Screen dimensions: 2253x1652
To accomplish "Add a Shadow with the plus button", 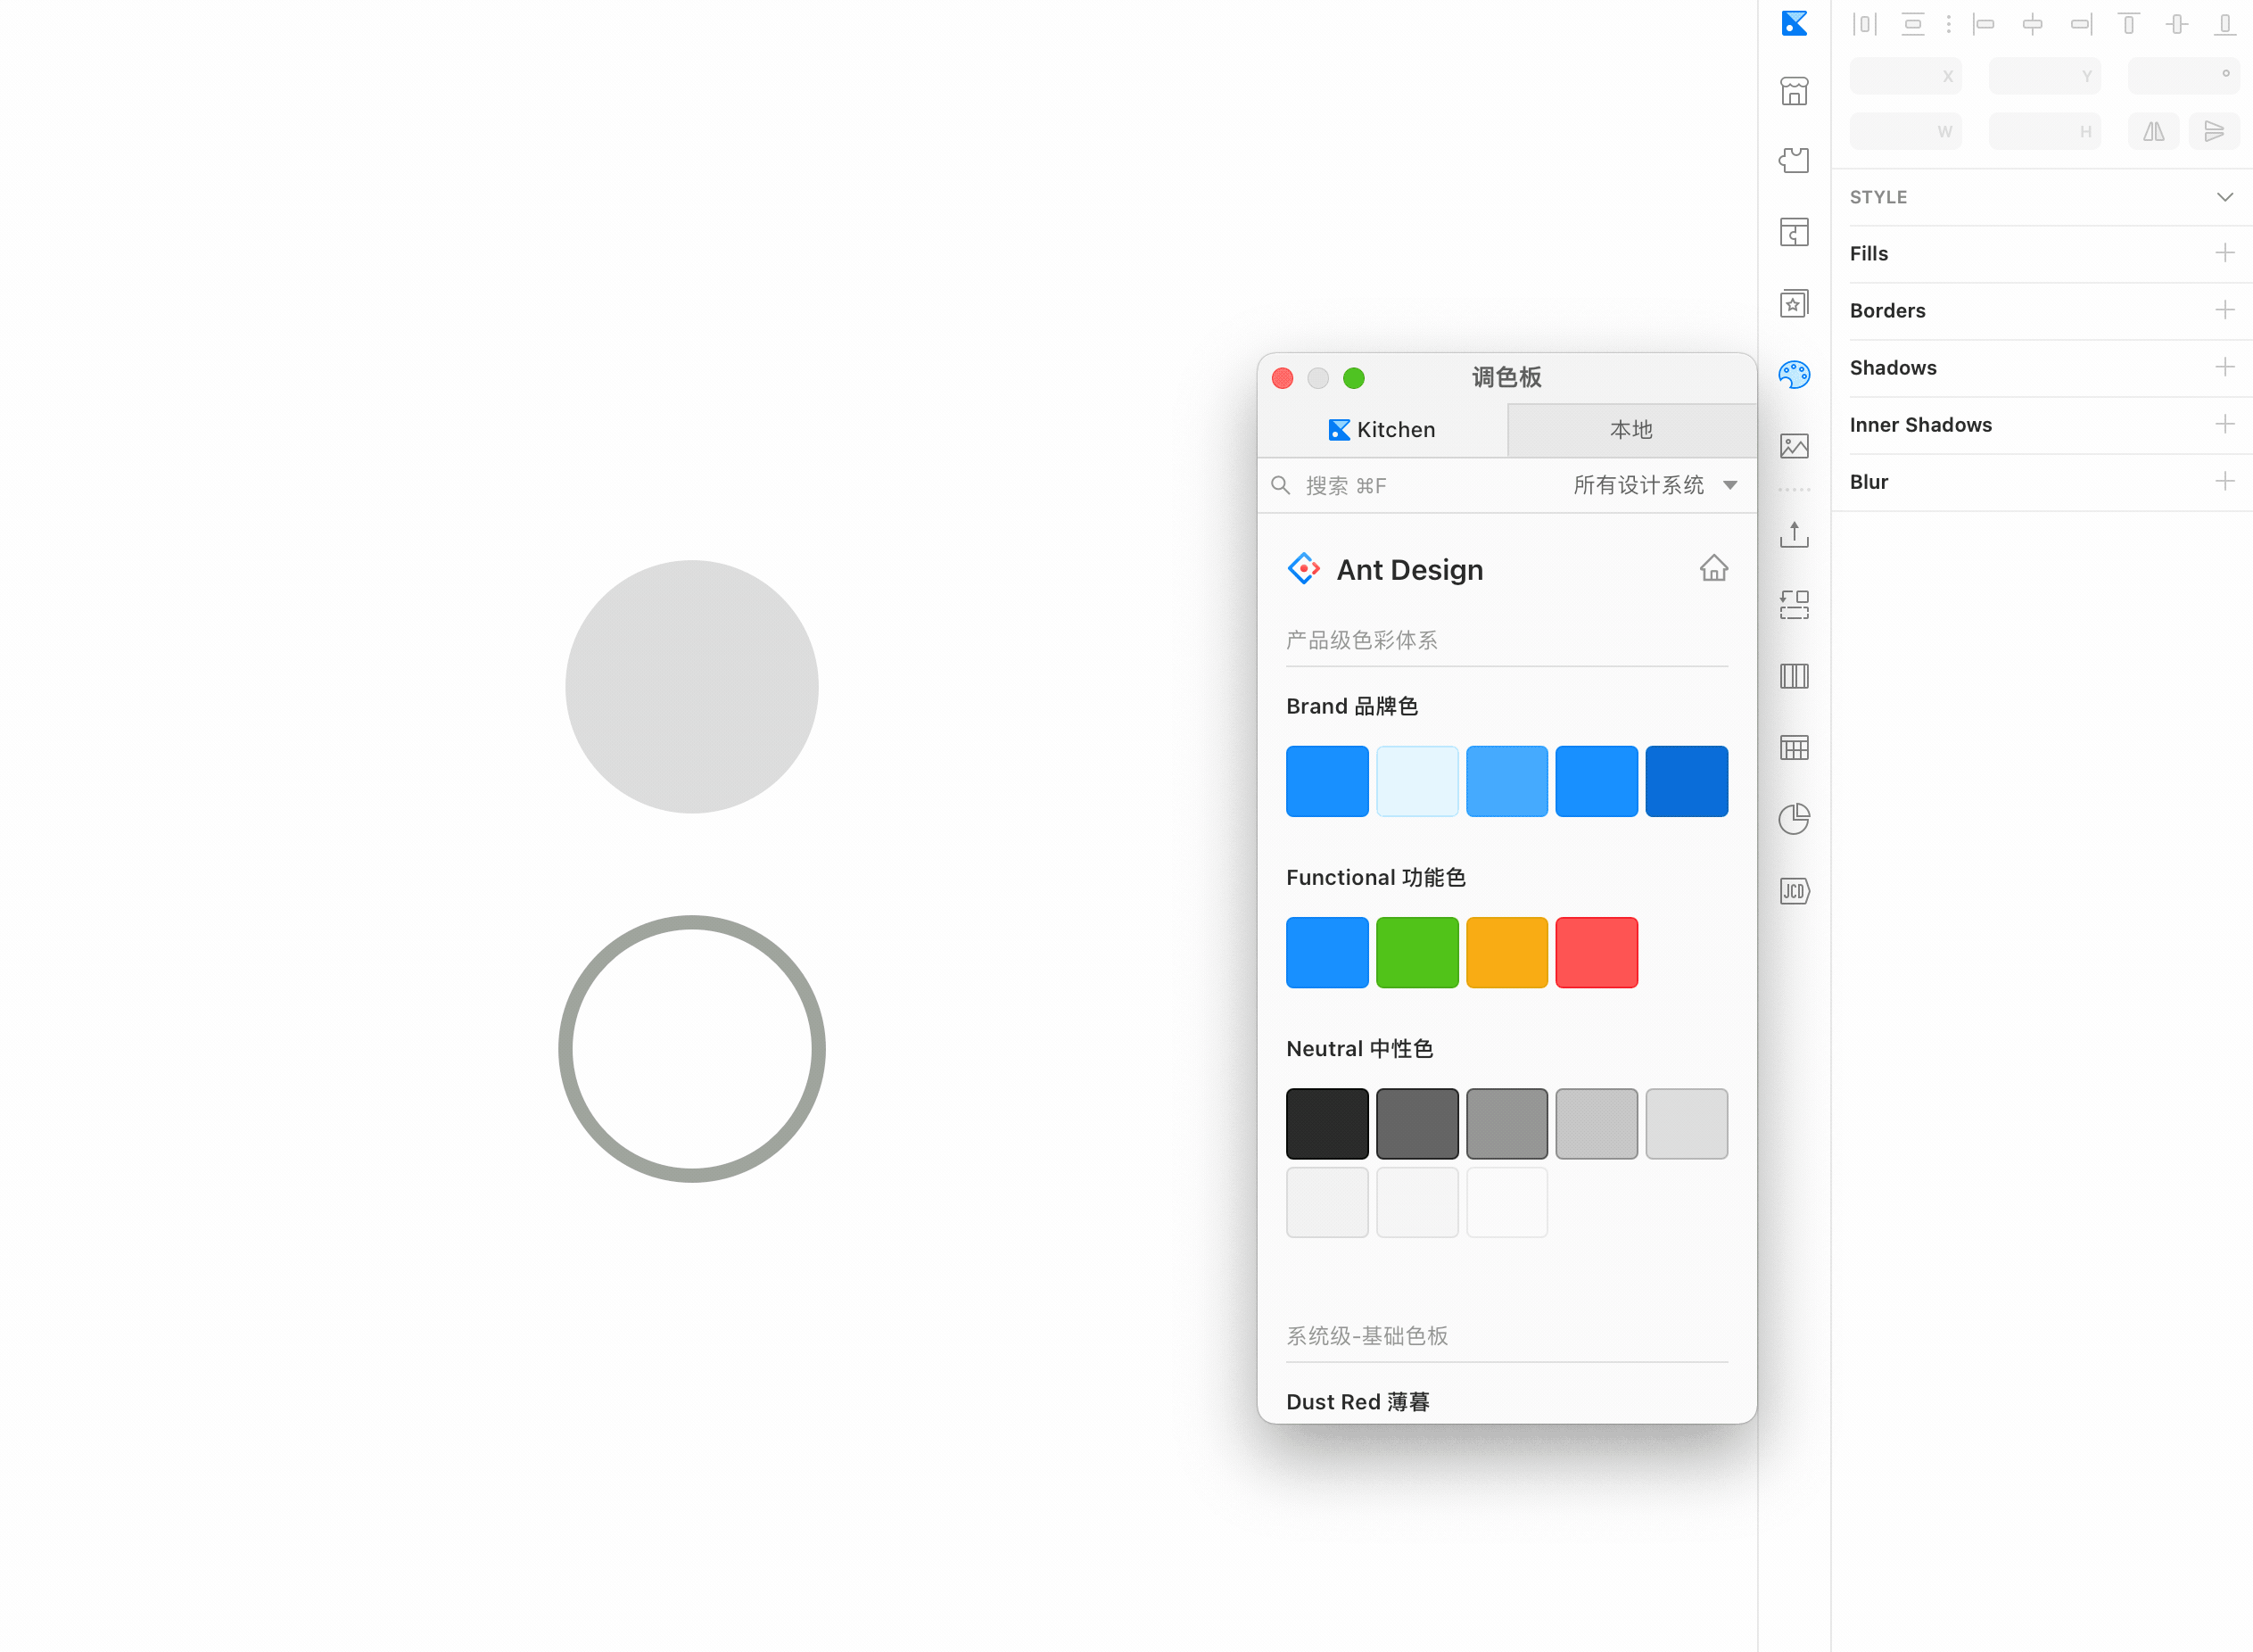I will [2224, 367].
